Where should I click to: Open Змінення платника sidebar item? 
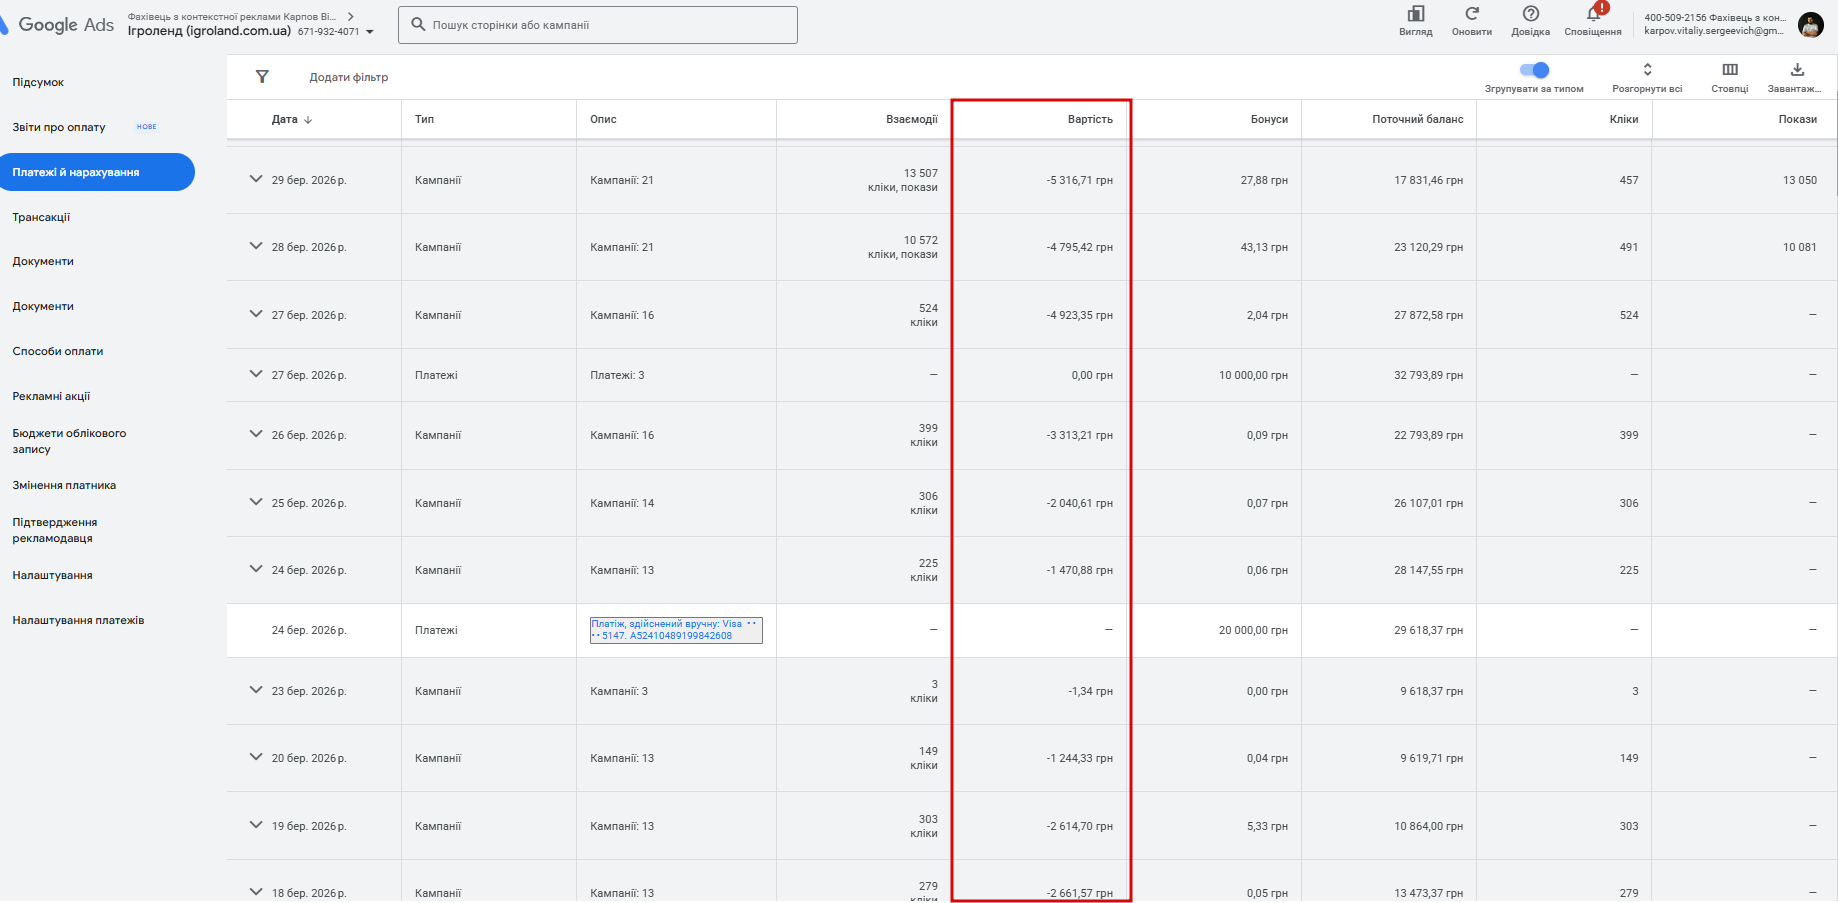pyautogui.click(x=64, y=485)
